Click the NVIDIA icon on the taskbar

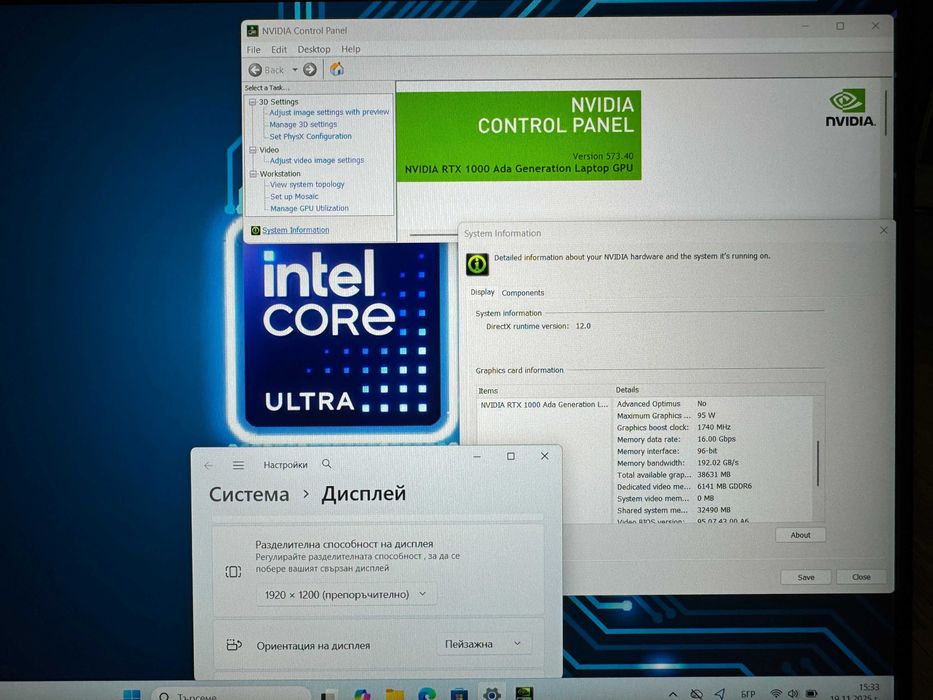click(524, 694)
